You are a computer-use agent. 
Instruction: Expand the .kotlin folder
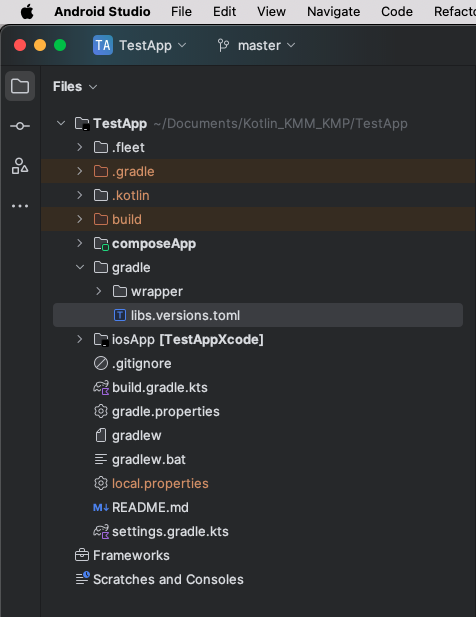[x=79, y=195]
